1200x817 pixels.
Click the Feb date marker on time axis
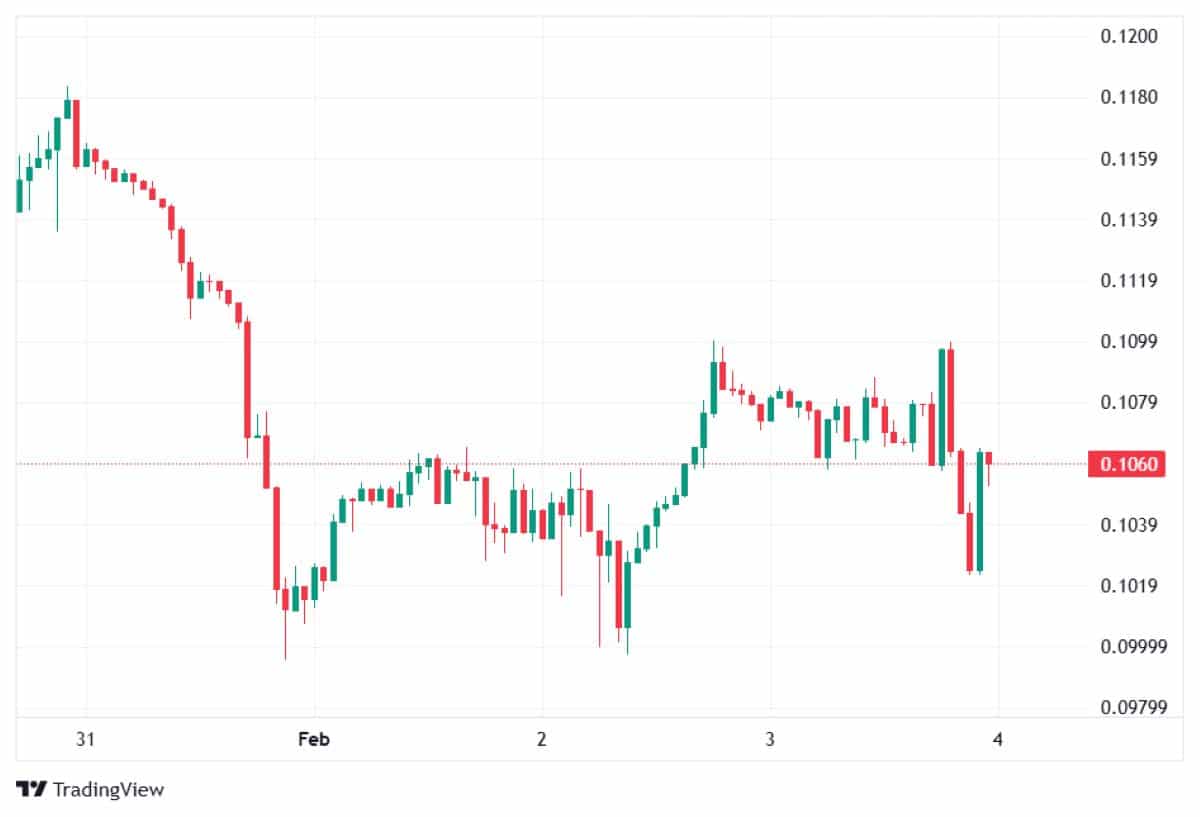[x=313, y=740]
